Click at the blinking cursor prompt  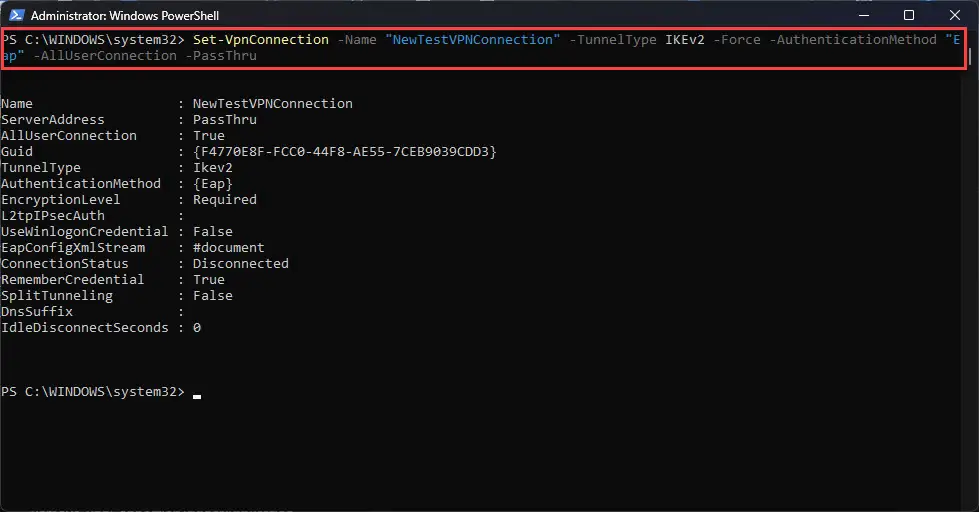click(x=197, y=395)
